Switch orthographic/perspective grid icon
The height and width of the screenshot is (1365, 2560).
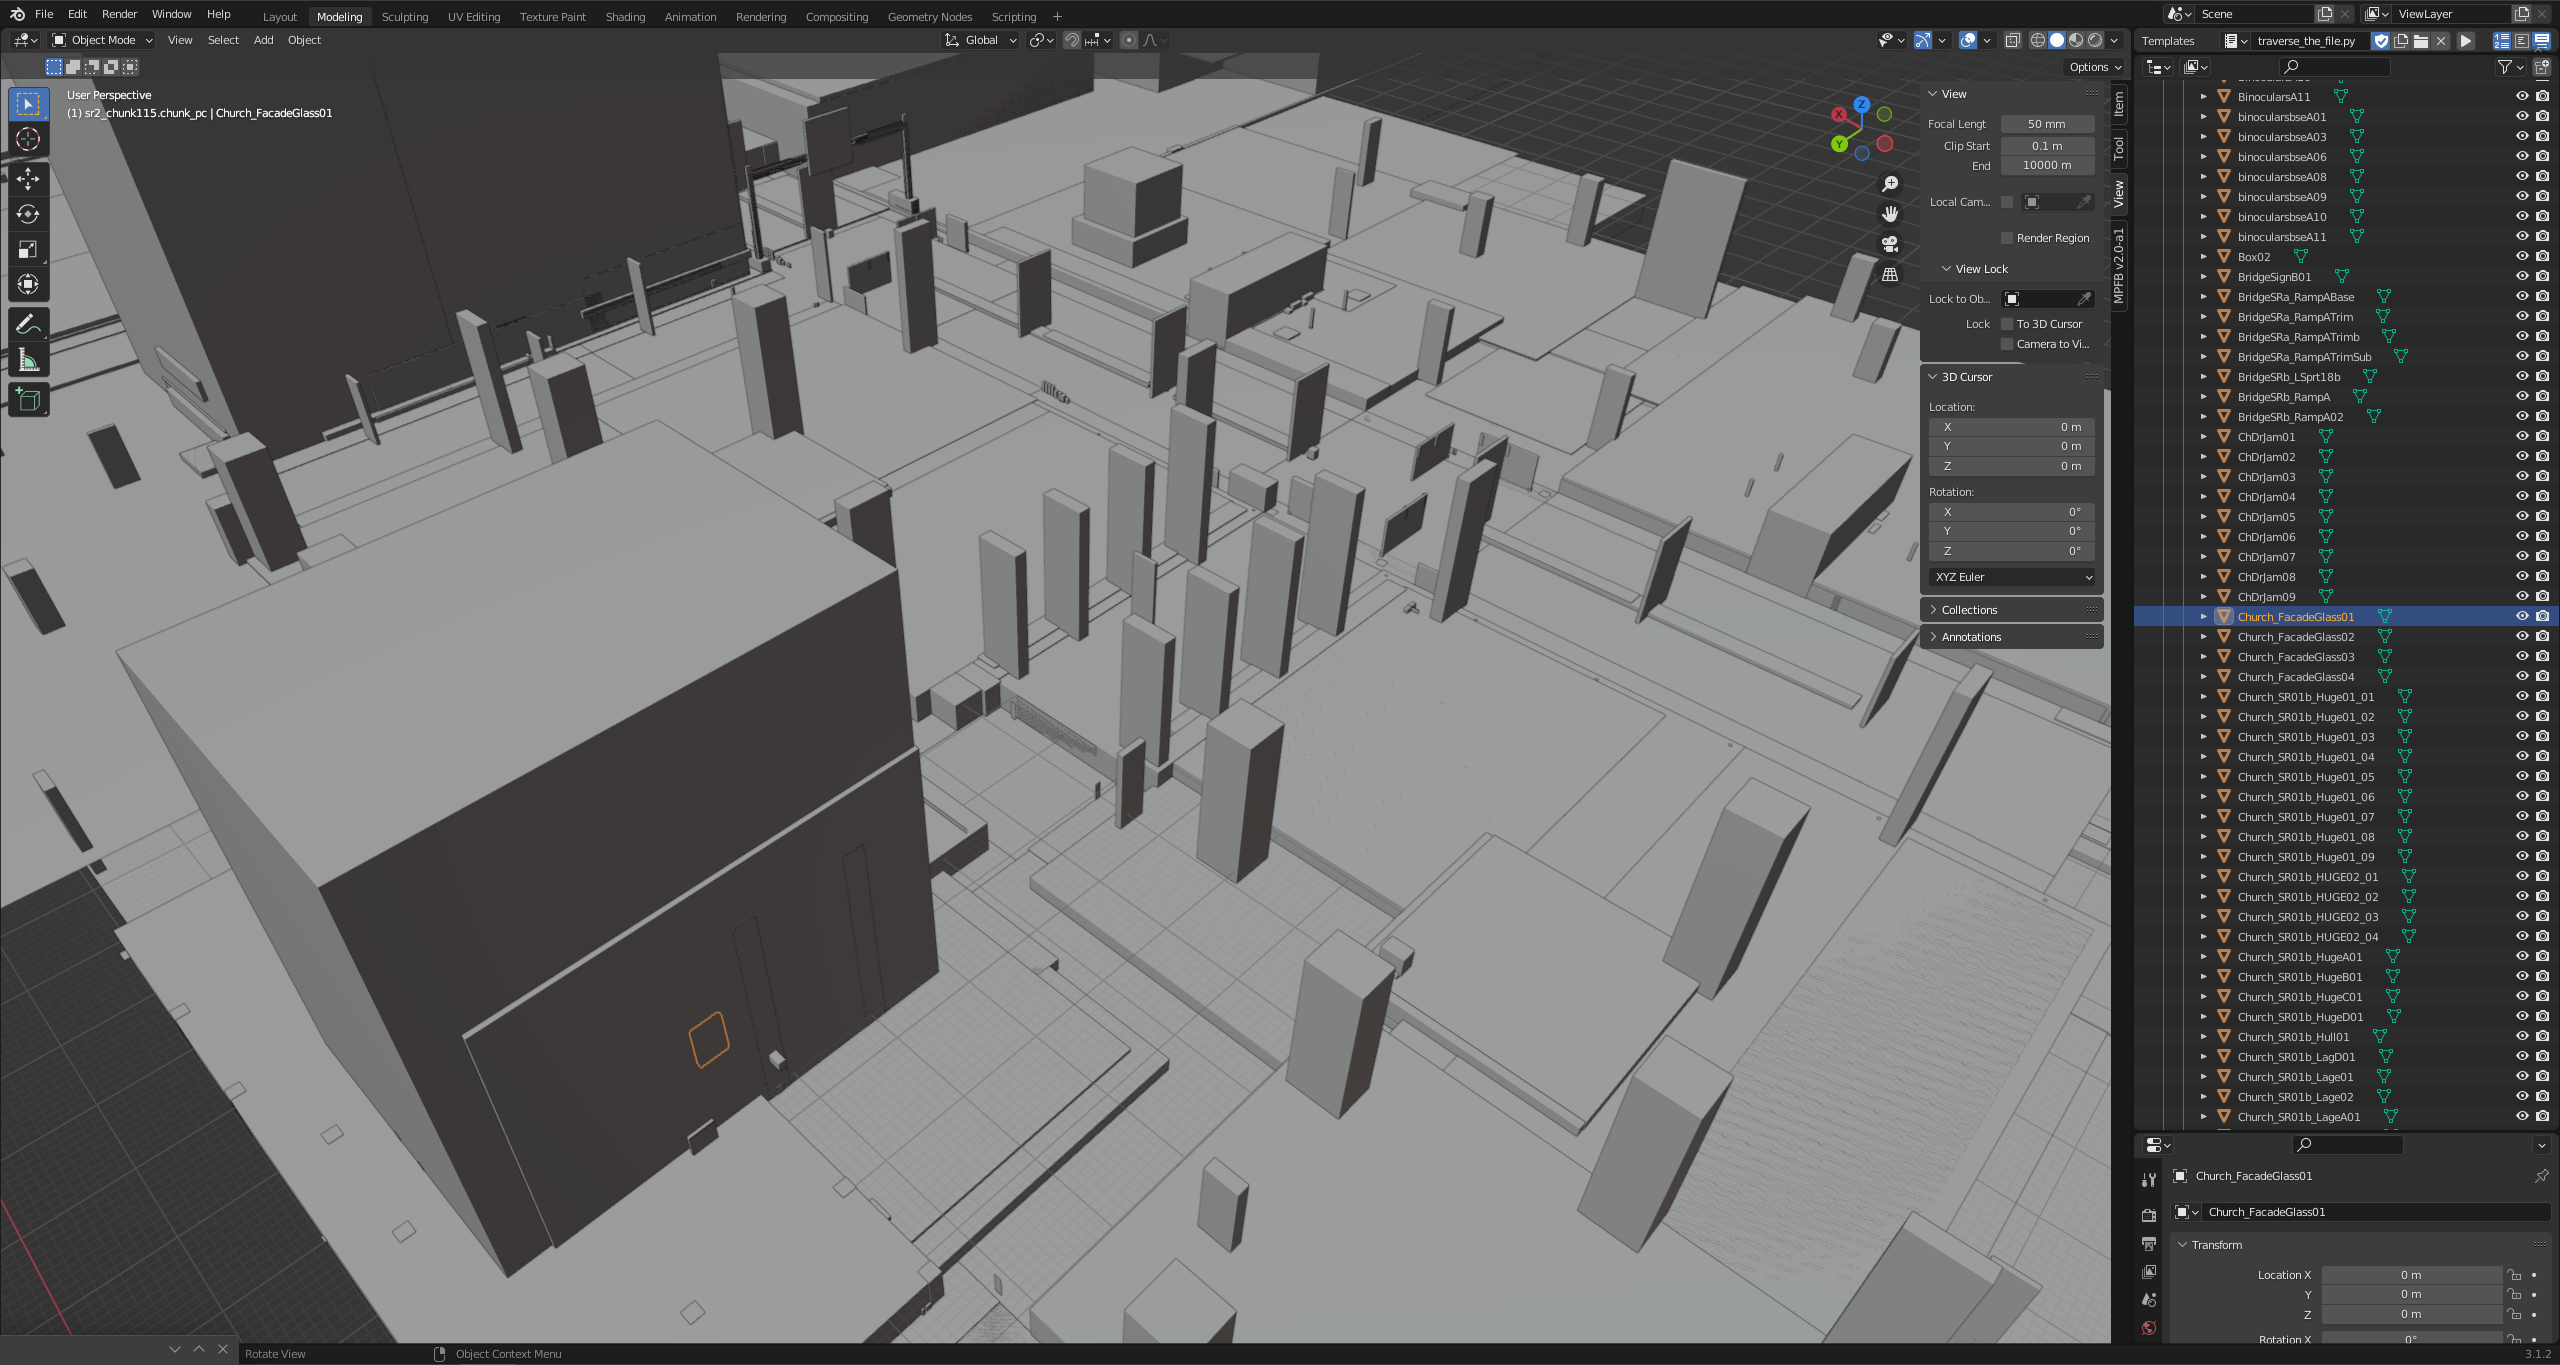[x=1890, y=274]
